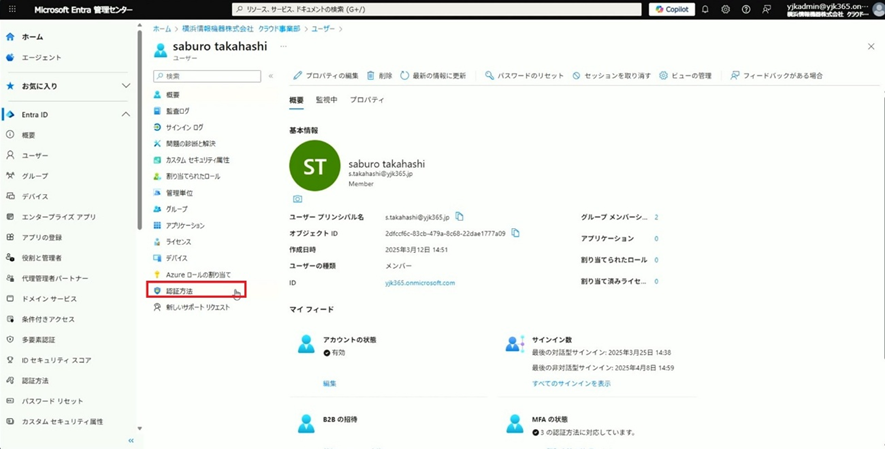The width and height of the screenshot is (885, 449).
Task: Copy the object ID value
Action: [516, 233]
